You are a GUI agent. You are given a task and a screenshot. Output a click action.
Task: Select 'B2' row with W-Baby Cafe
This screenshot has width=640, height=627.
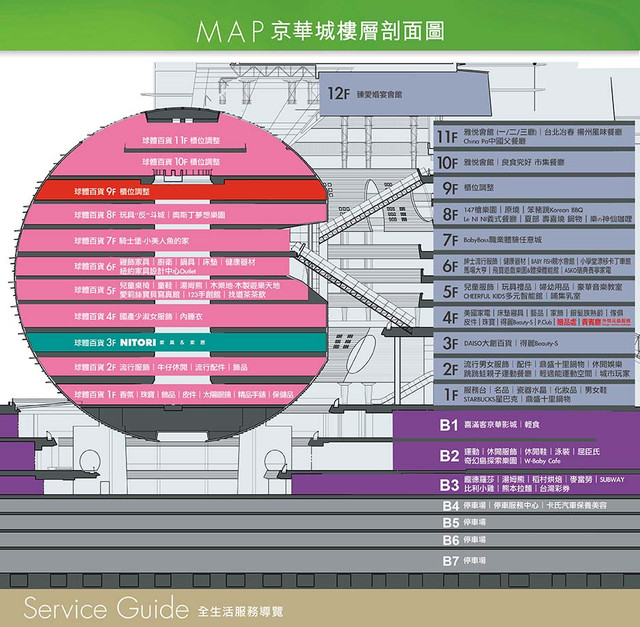pos(516,456)
